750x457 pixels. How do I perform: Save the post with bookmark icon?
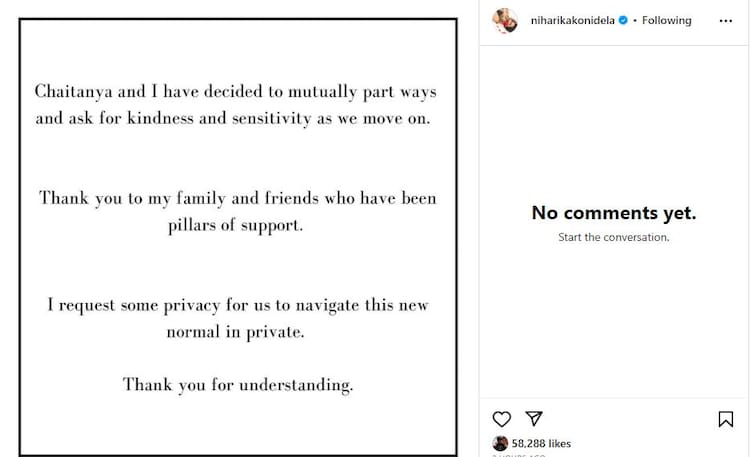point(726,419)
